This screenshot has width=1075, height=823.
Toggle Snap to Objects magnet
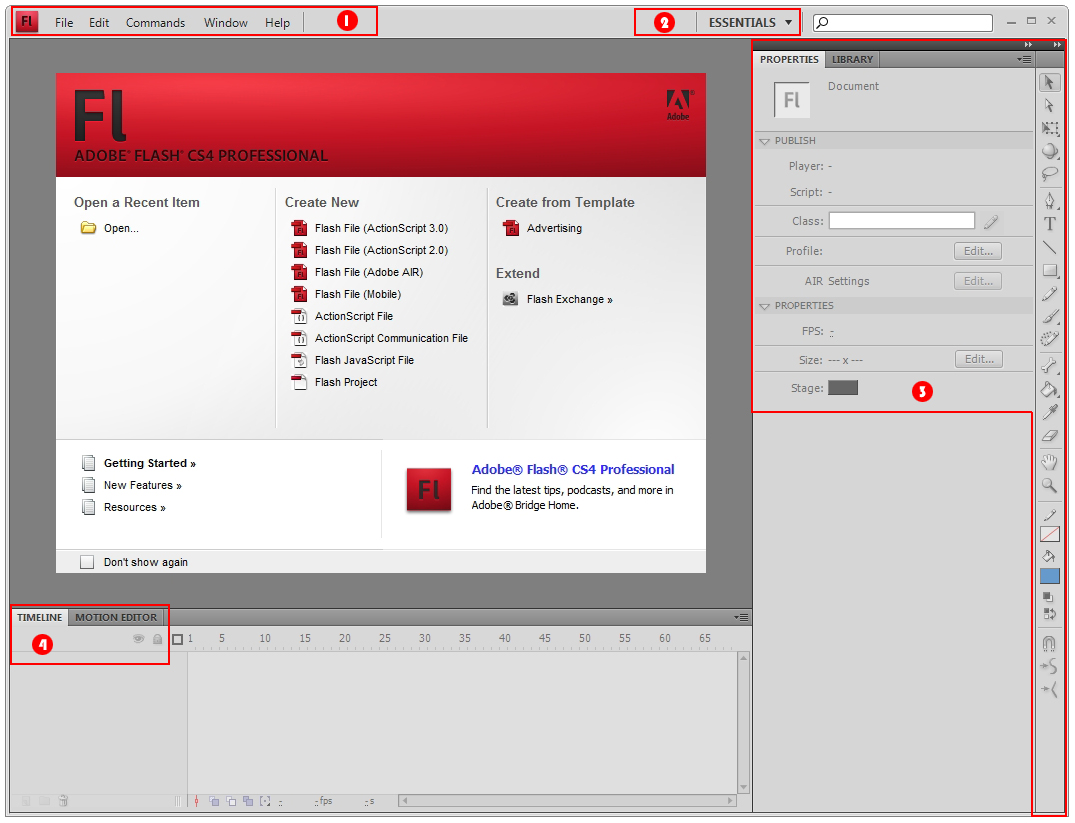1050,644
